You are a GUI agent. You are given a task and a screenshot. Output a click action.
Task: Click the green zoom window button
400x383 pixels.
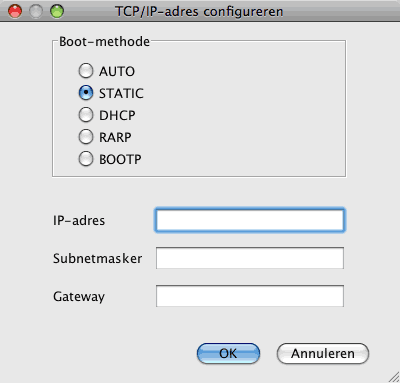coord(57,11)
